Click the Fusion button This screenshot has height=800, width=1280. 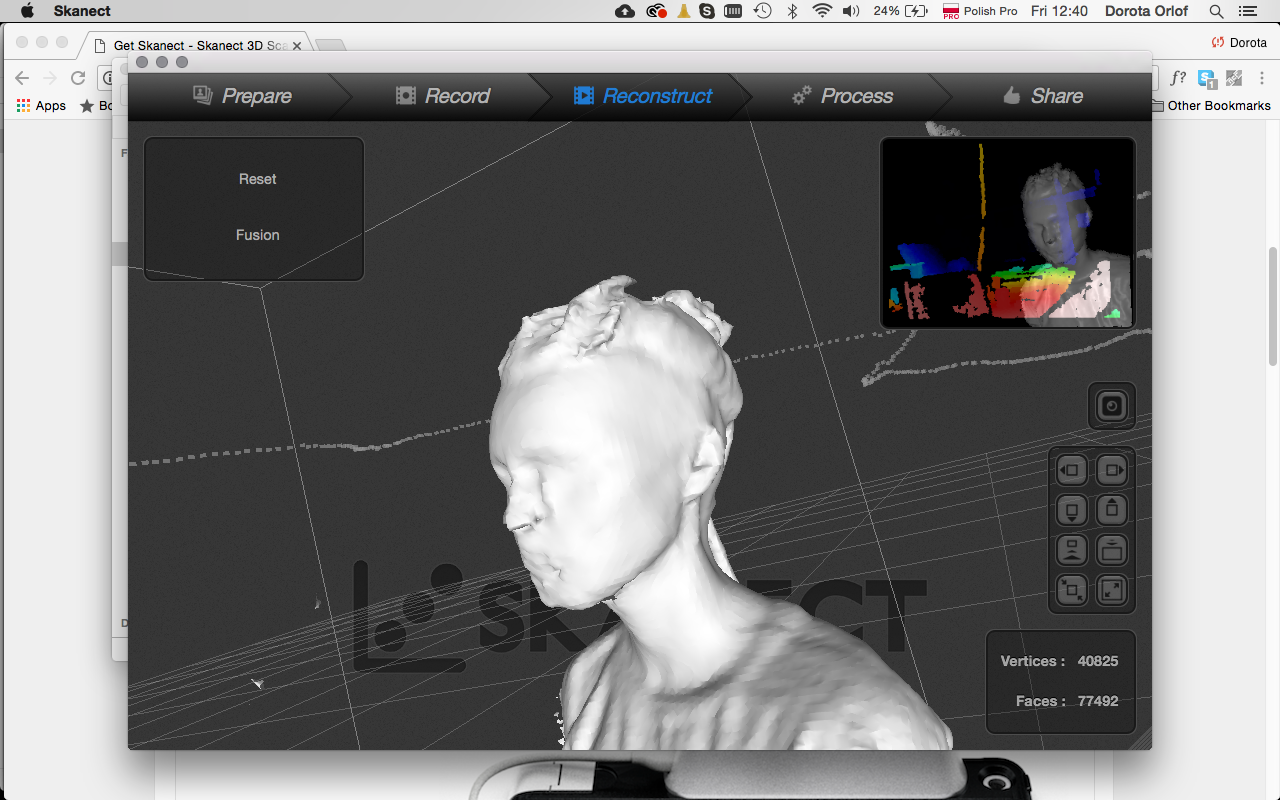[x=257, y=234]
